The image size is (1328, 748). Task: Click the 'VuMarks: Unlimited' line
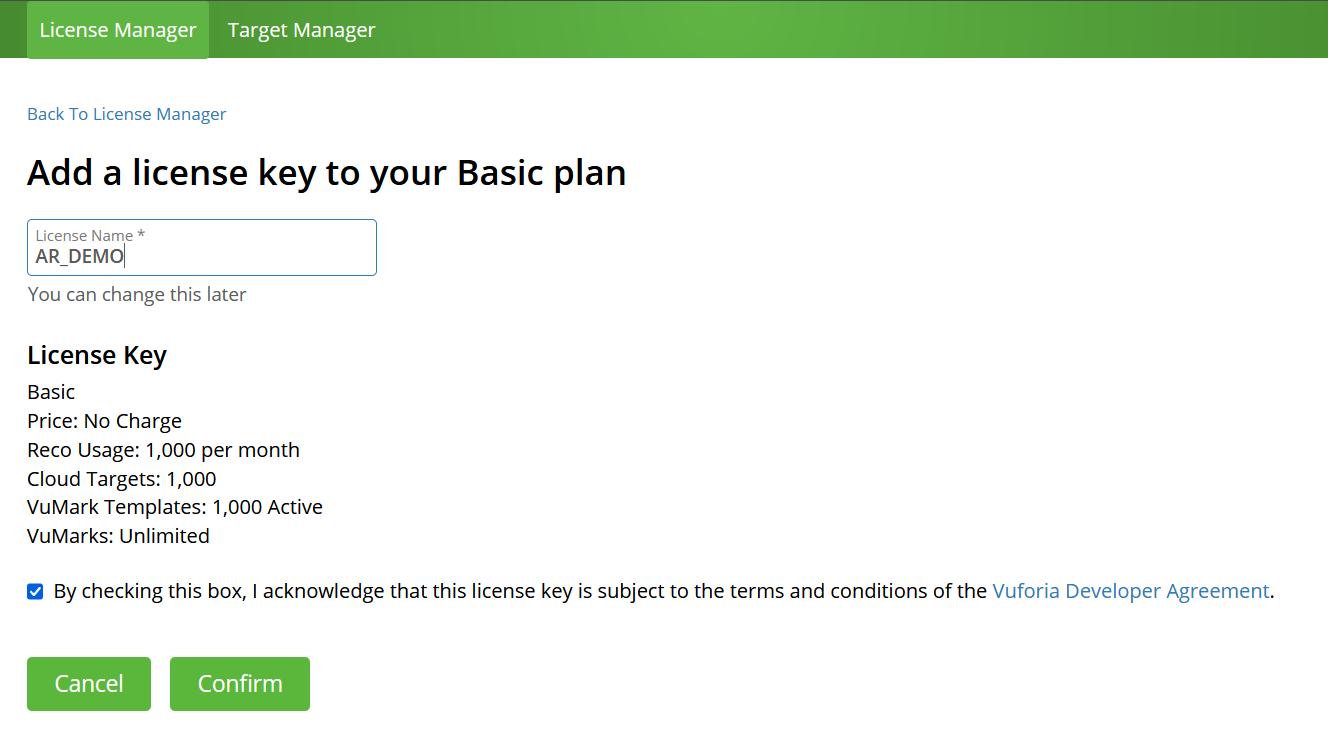[x=119, y=536]
